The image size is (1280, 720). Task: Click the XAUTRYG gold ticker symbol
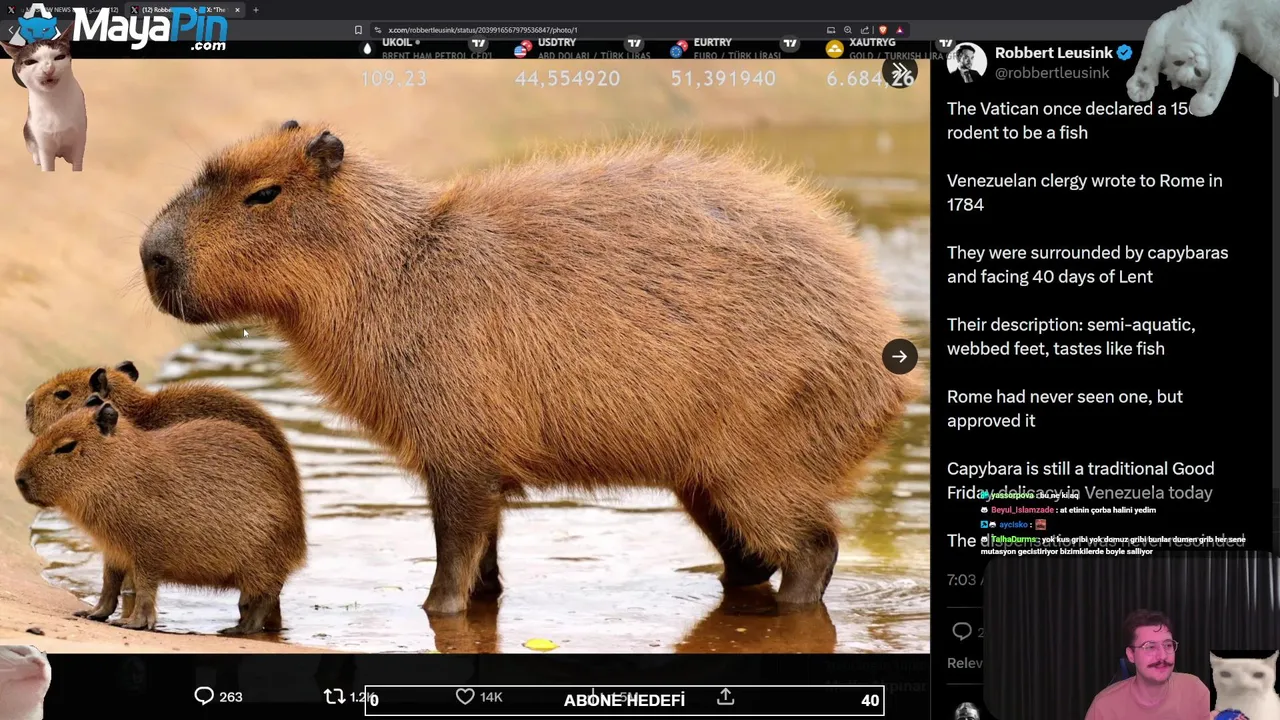(872, 43)
